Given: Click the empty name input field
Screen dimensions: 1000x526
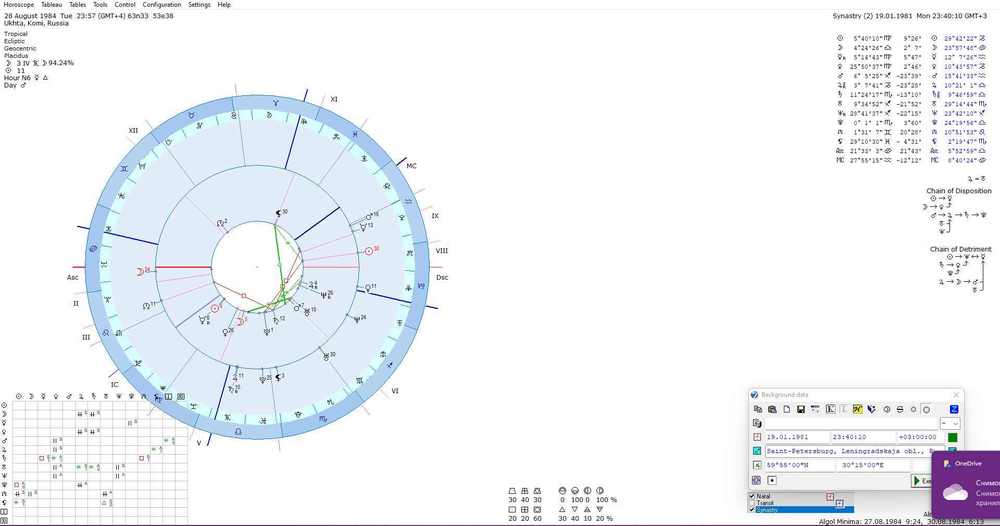Looking at the screenshot, I should (851, 423).
